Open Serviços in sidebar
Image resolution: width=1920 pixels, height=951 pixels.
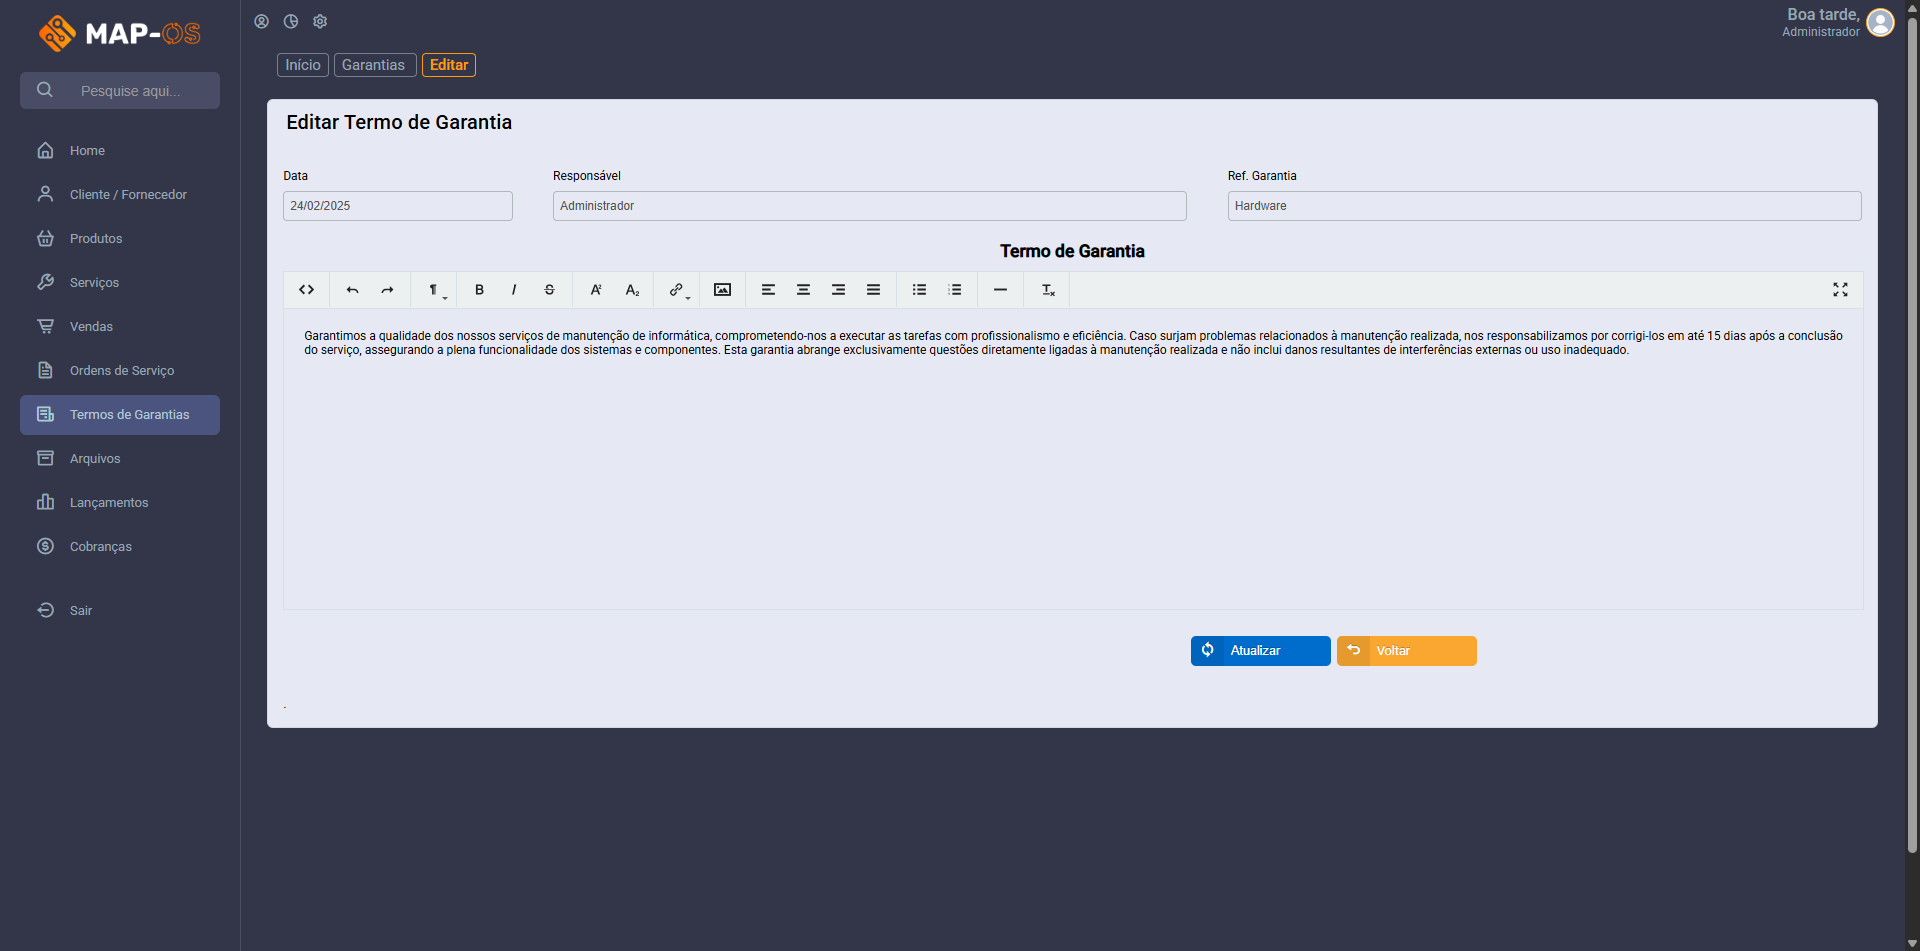tap(120, 283)
